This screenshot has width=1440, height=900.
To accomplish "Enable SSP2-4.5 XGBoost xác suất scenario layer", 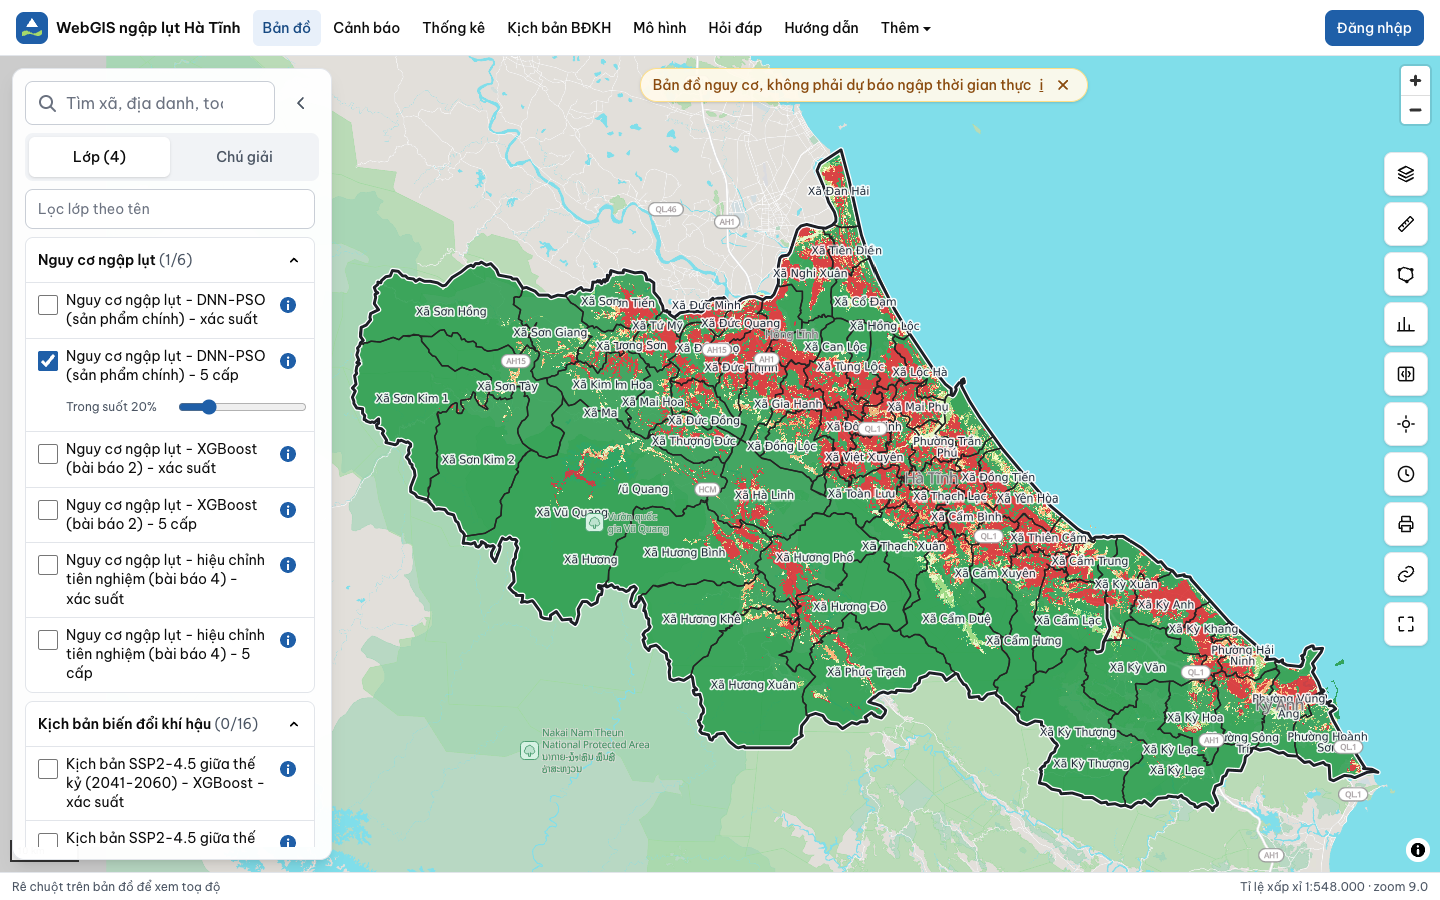I will pos(48,769).
